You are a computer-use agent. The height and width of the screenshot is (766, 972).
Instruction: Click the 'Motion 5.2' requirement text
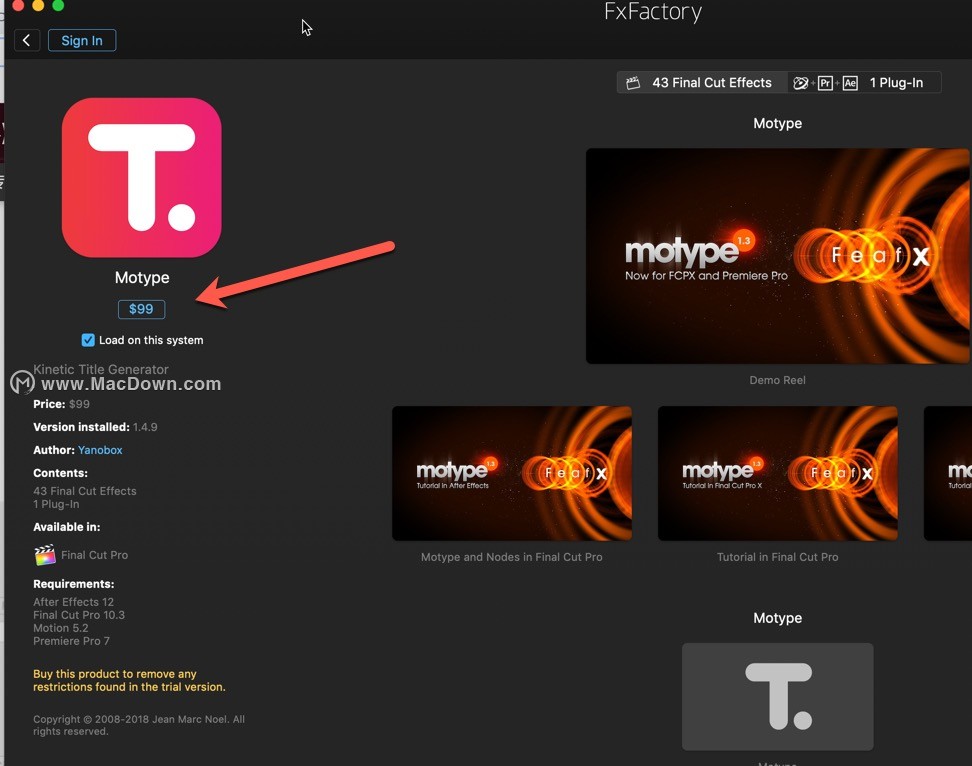tap(61, 628)
